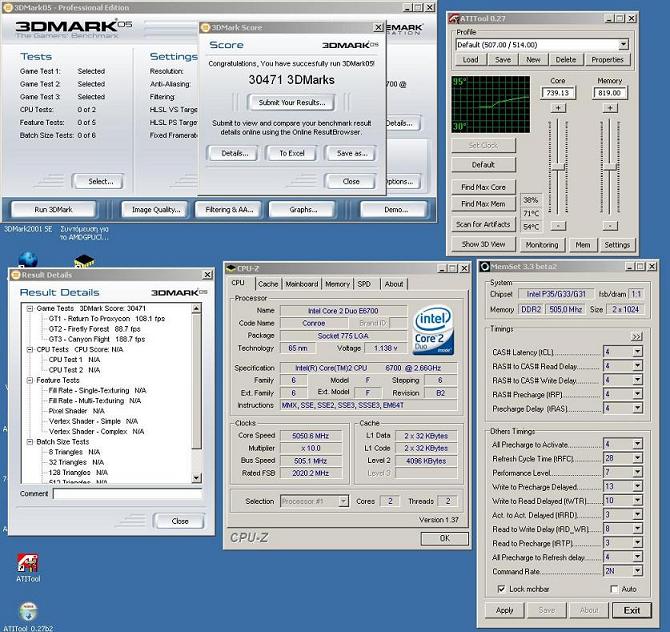The width and height of the screenshot is (670, 632).
Task: Click the Select button under Tests
Action: 100,181
